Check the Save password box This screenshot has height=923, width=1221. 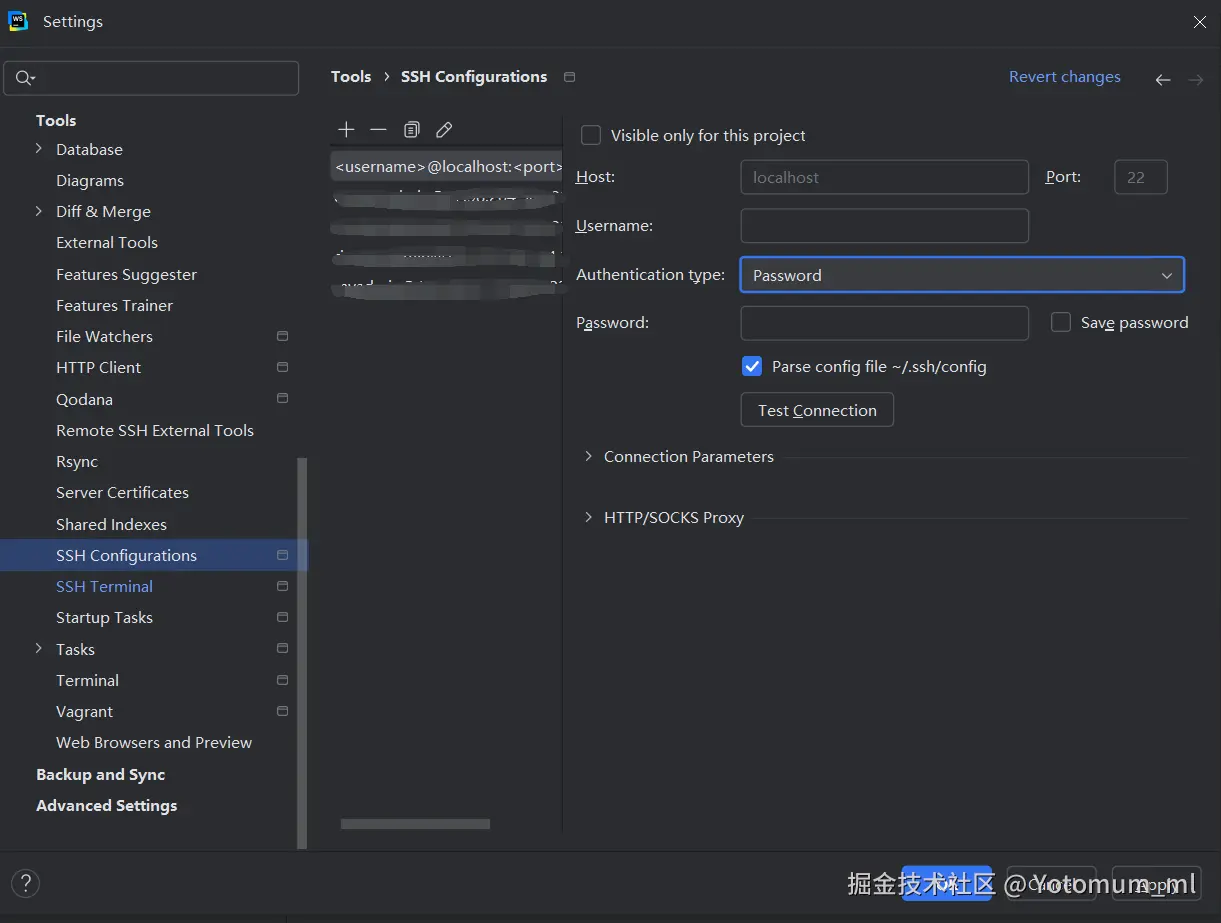coord(1061,322)
